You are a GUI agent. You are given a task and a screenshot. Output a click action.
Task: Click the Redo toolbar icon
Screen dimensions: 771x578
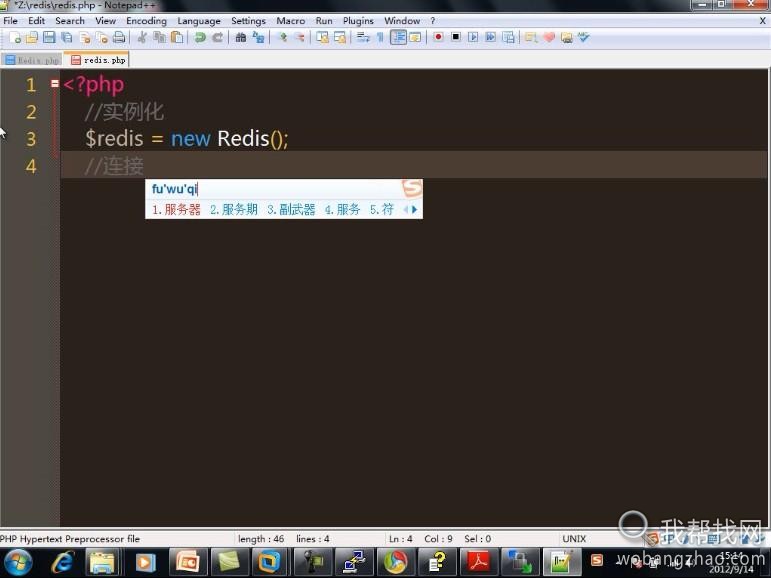pyautogui.click(x=217, y=37)
